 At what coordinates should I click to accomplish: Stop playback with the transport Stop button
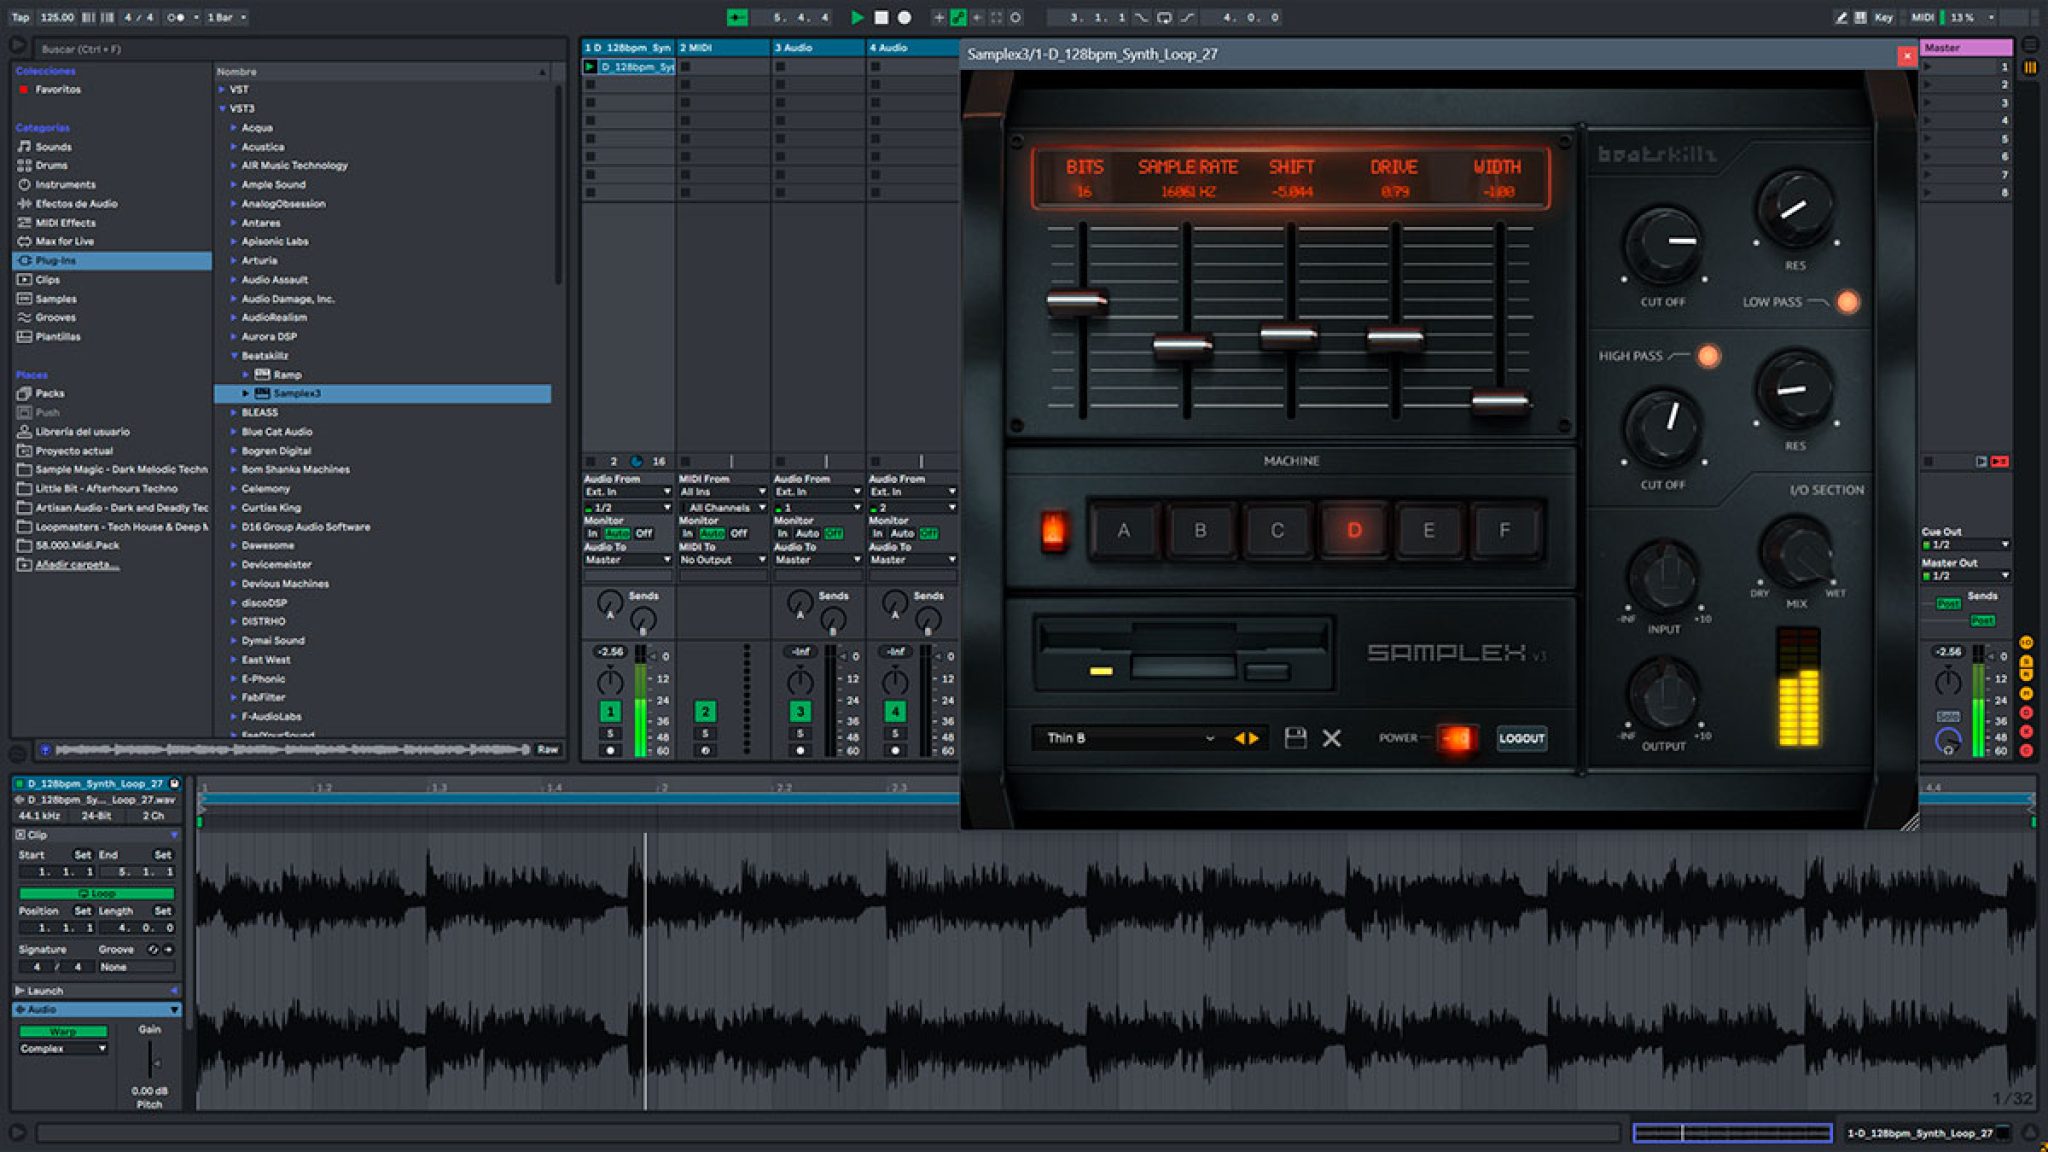[x=881, y=17]
